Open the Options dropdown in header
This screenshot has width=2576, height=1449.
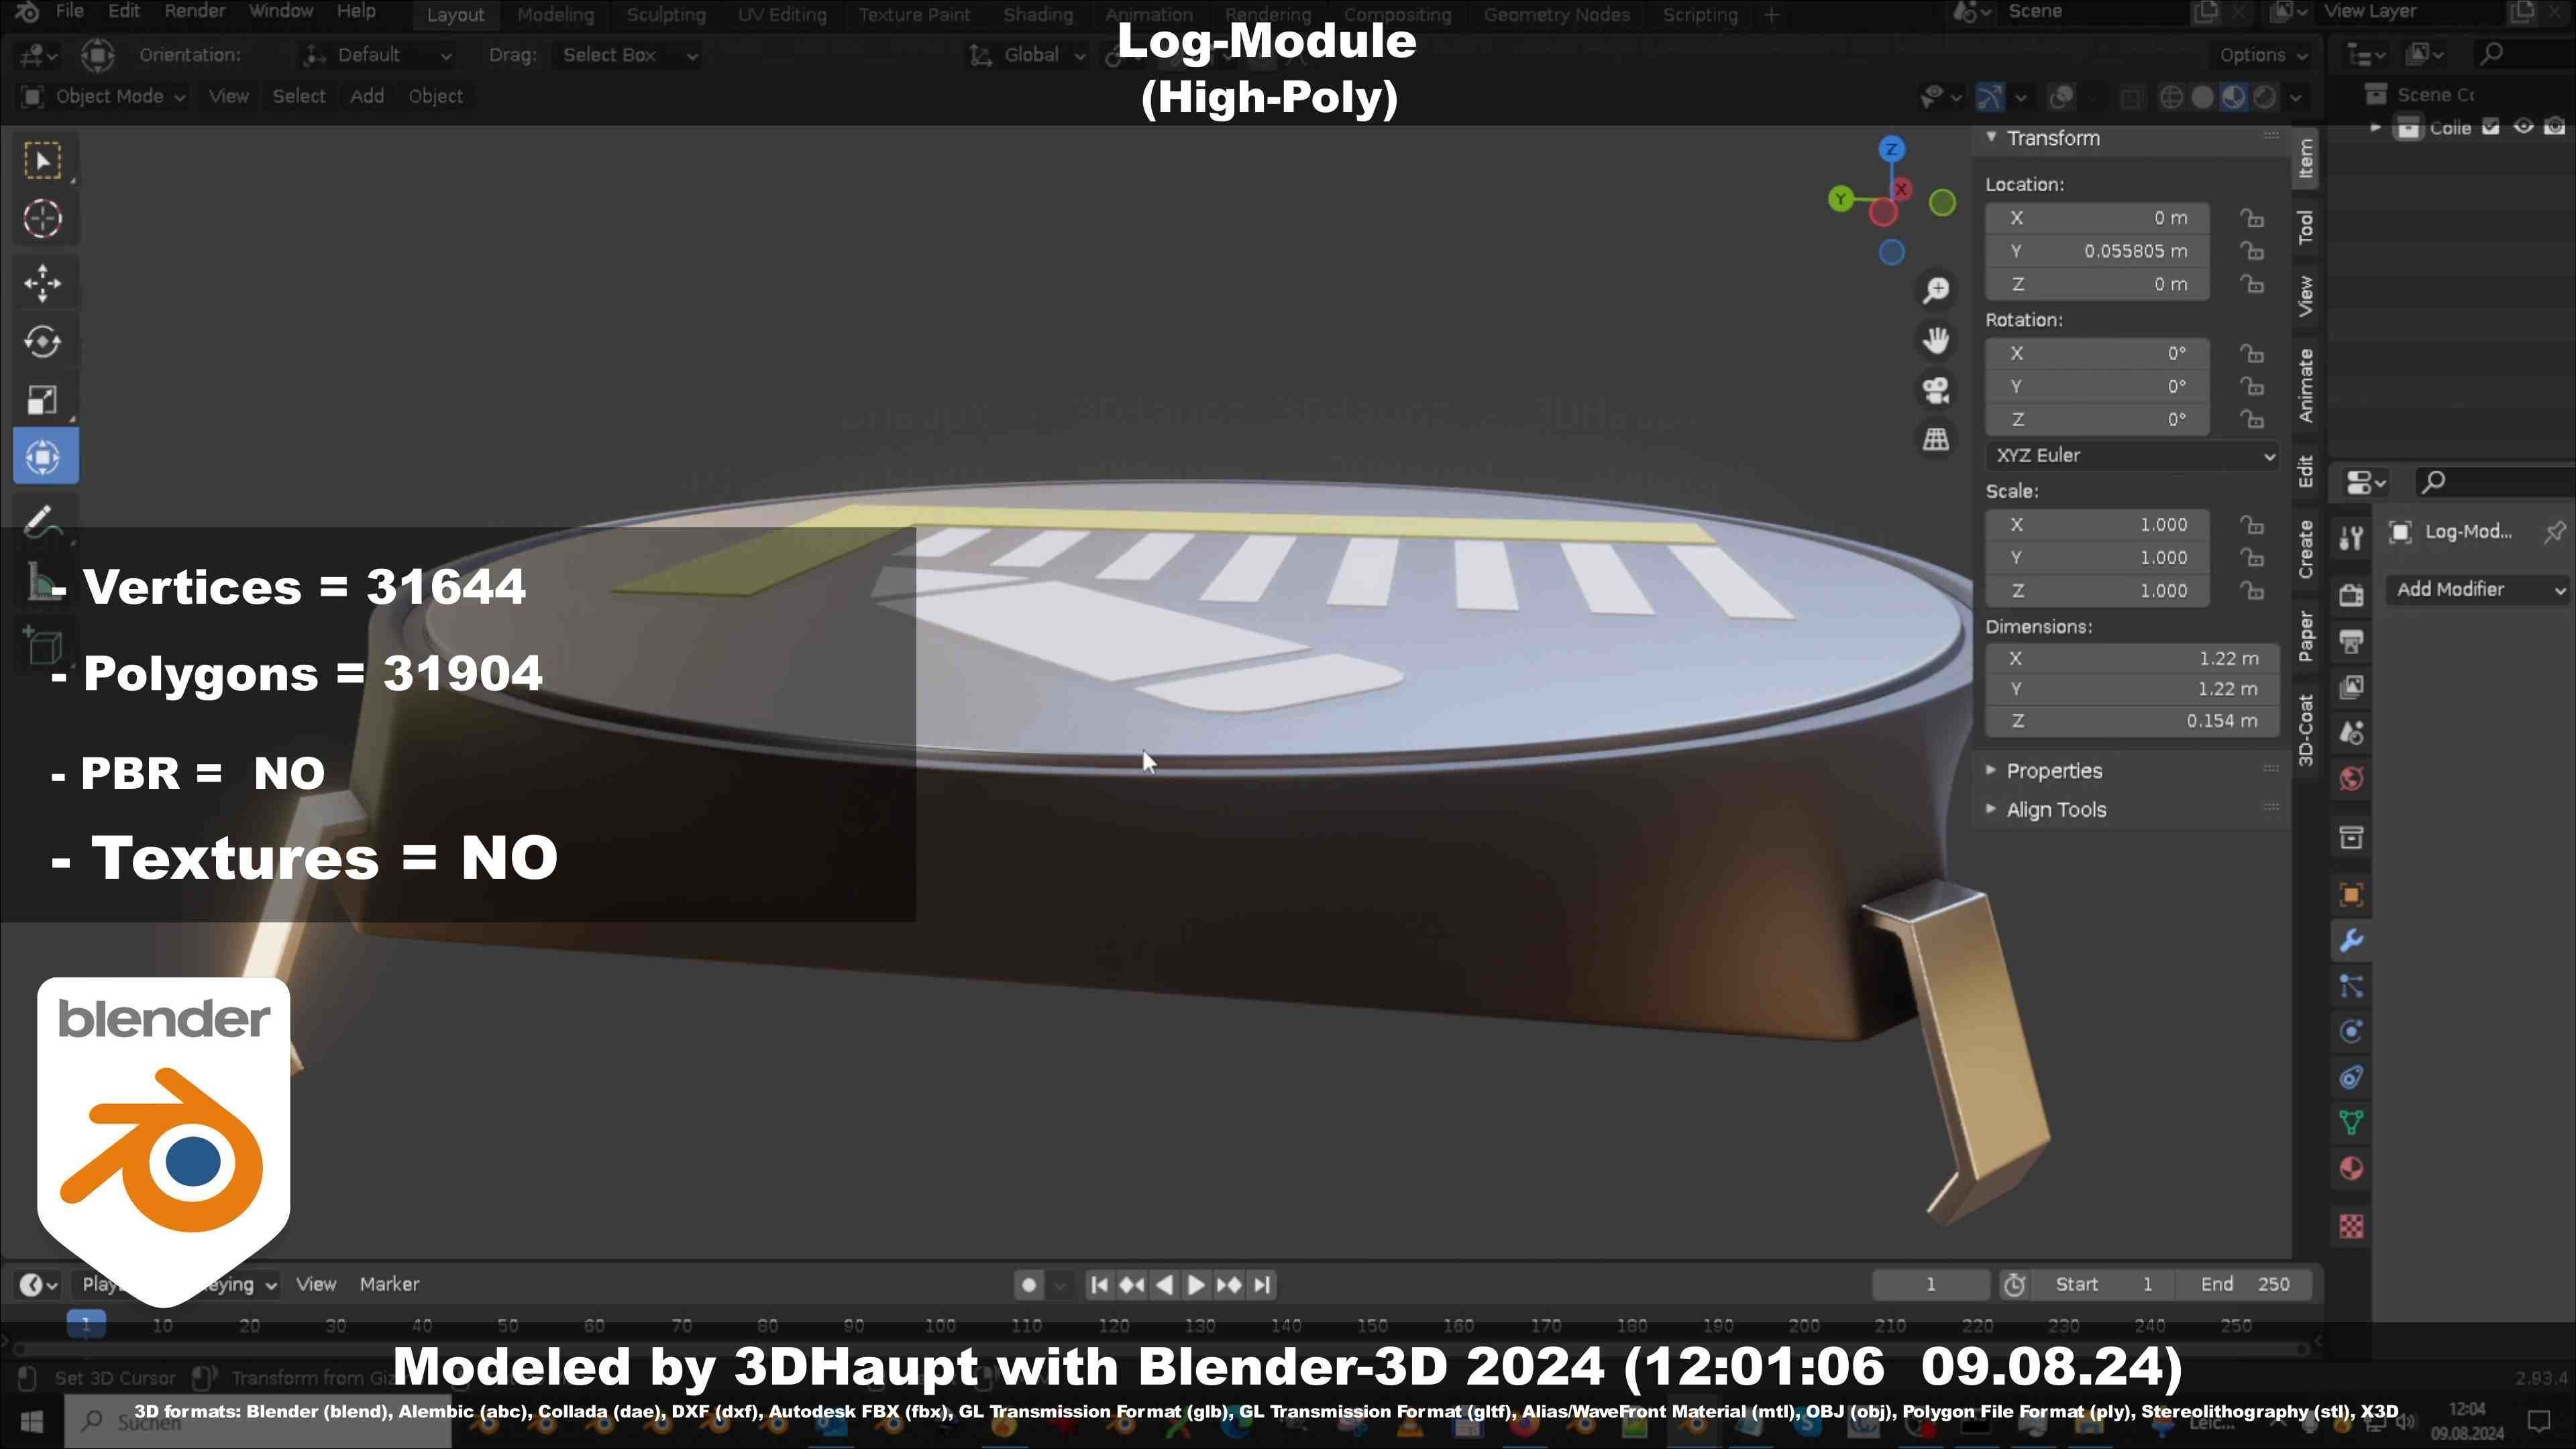(2263, 55)
